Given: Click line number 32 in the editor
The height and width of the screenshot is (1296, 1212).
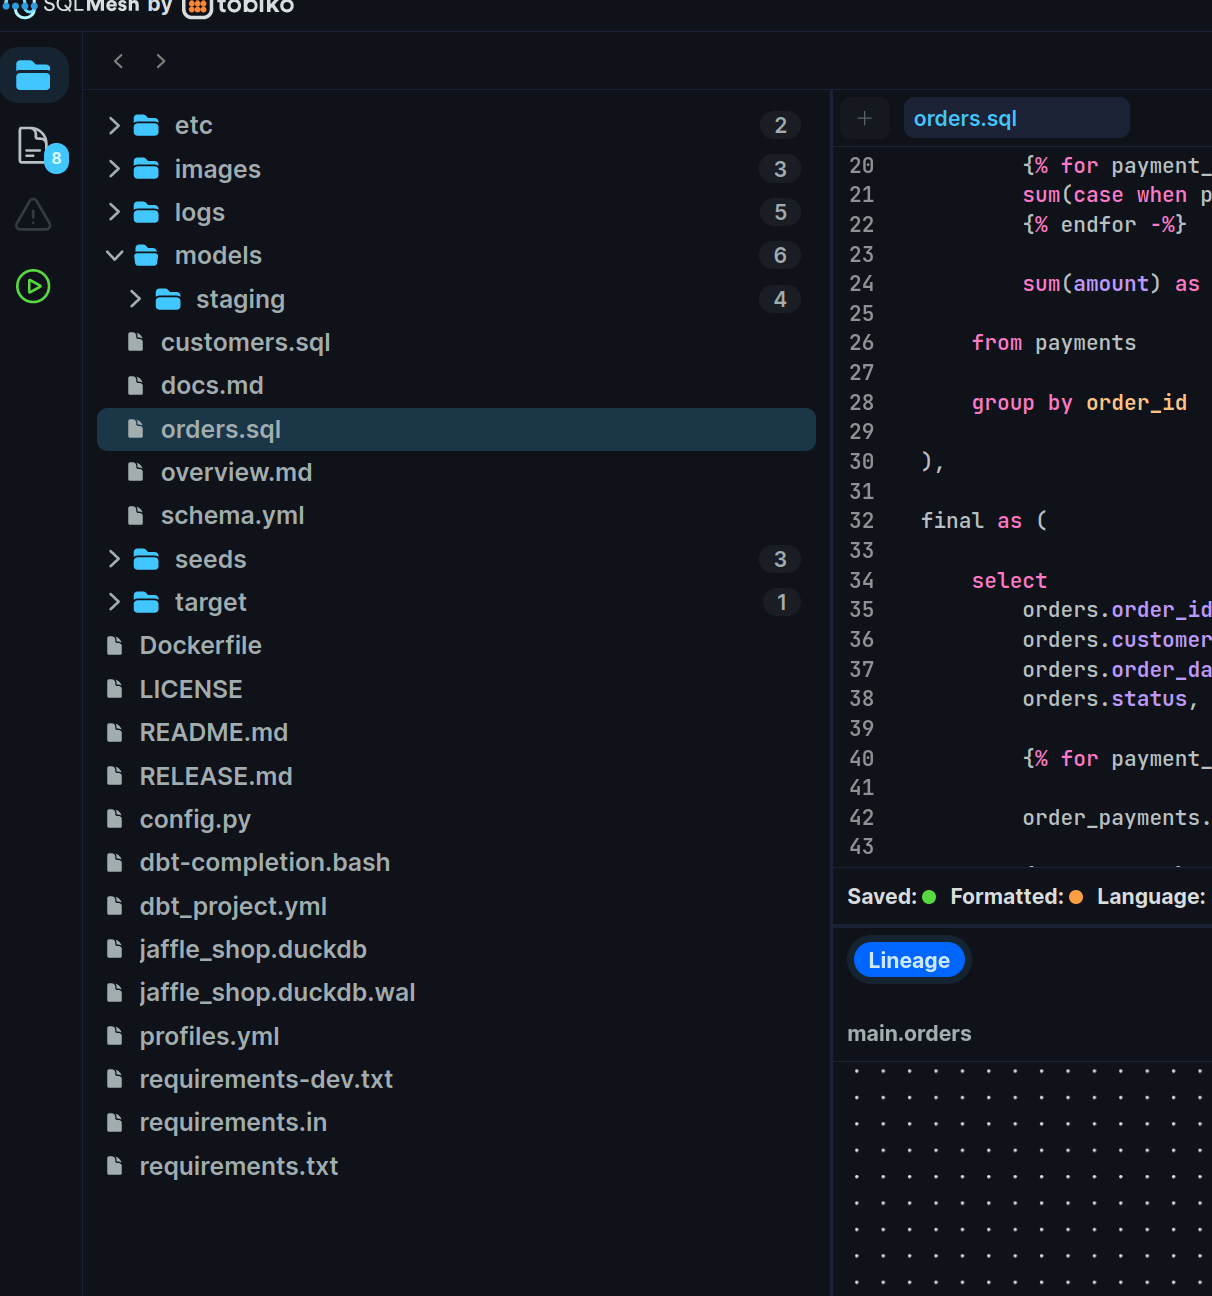Looking at the screenshot, I should pyautogui.click(x=861, y=520).
